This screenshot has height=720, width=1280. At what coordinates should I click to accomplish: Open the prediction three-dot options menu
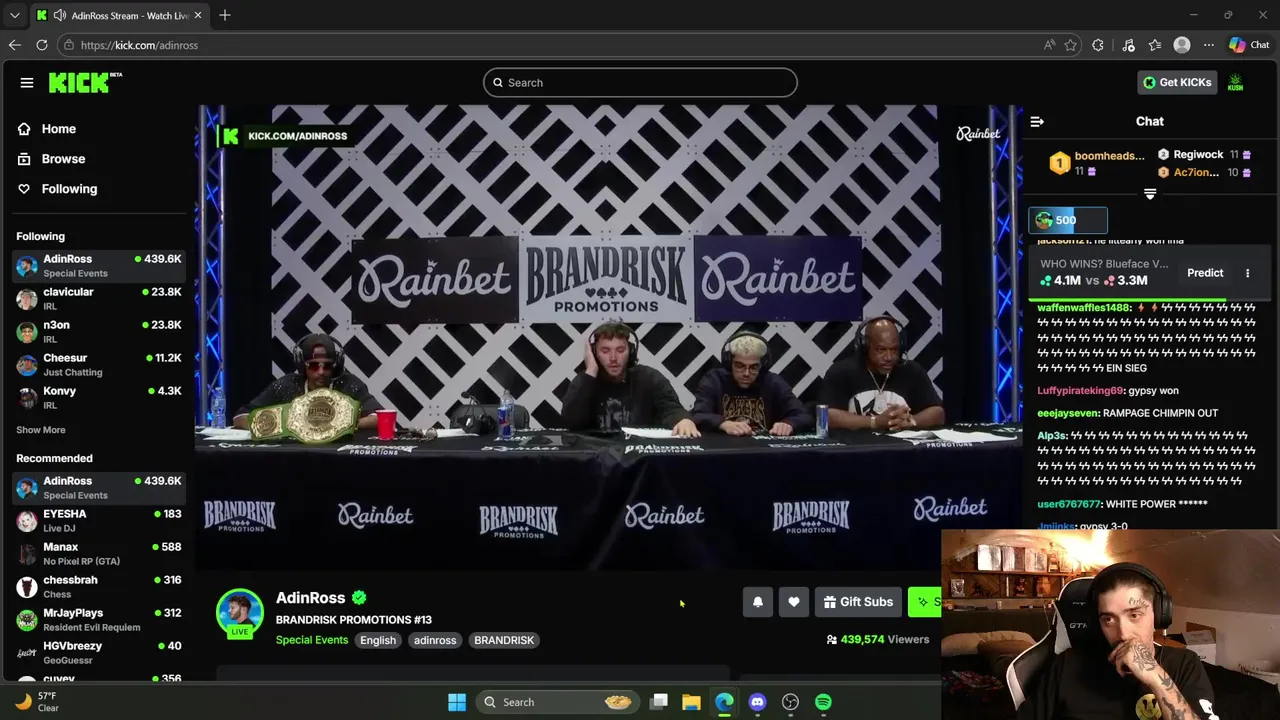(x=1247, y=273)
